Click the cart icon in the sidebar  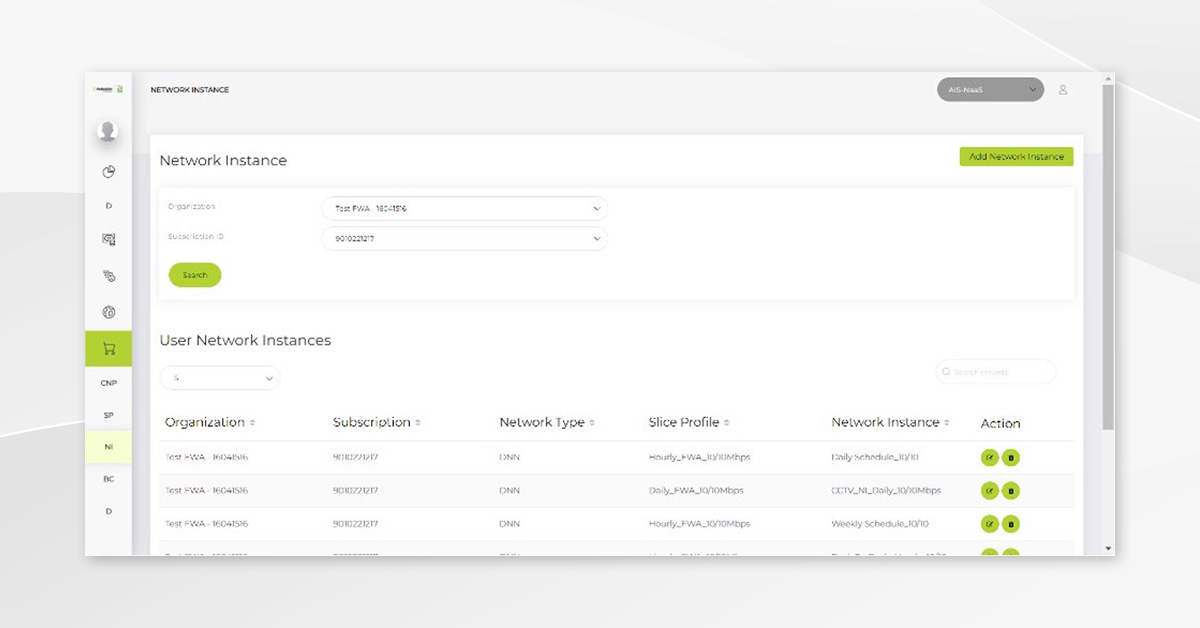108,349
